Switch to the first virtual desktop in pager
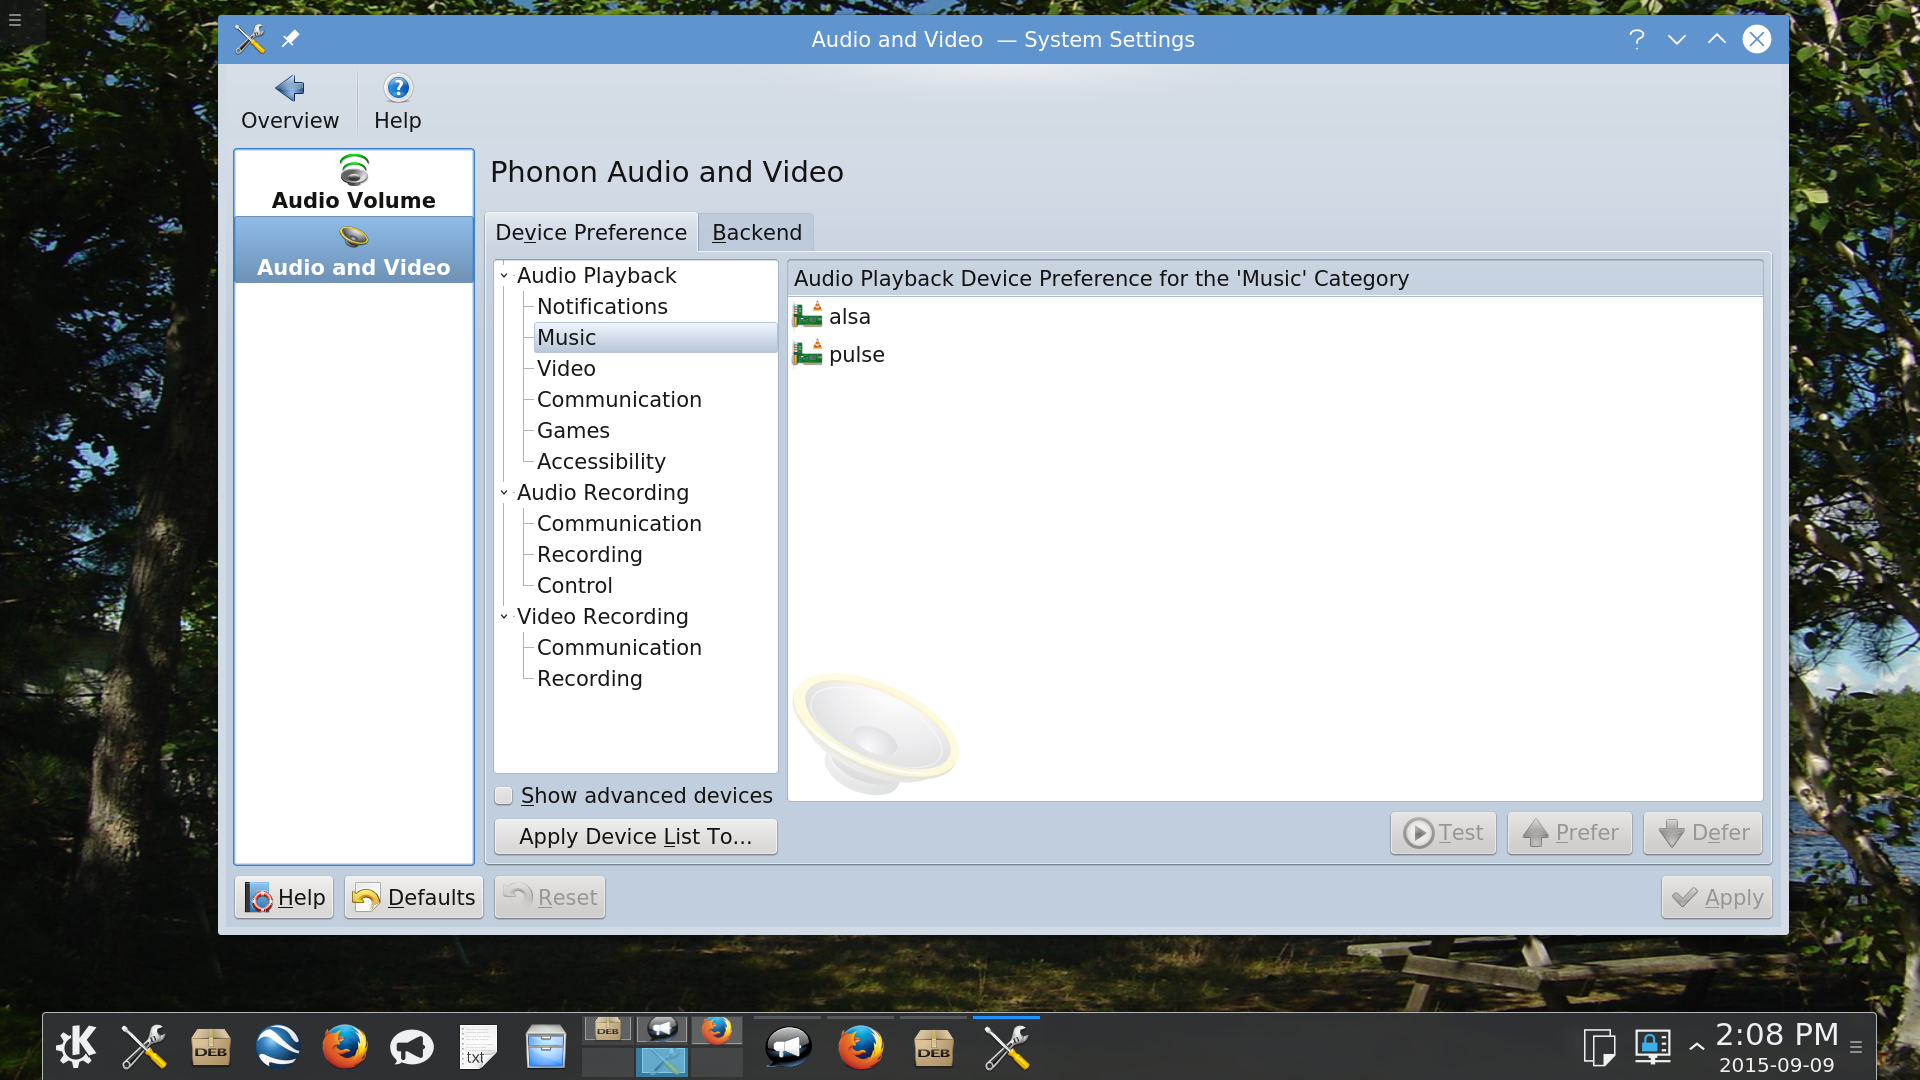The image size is (1920, 1080). point(608,1031)
